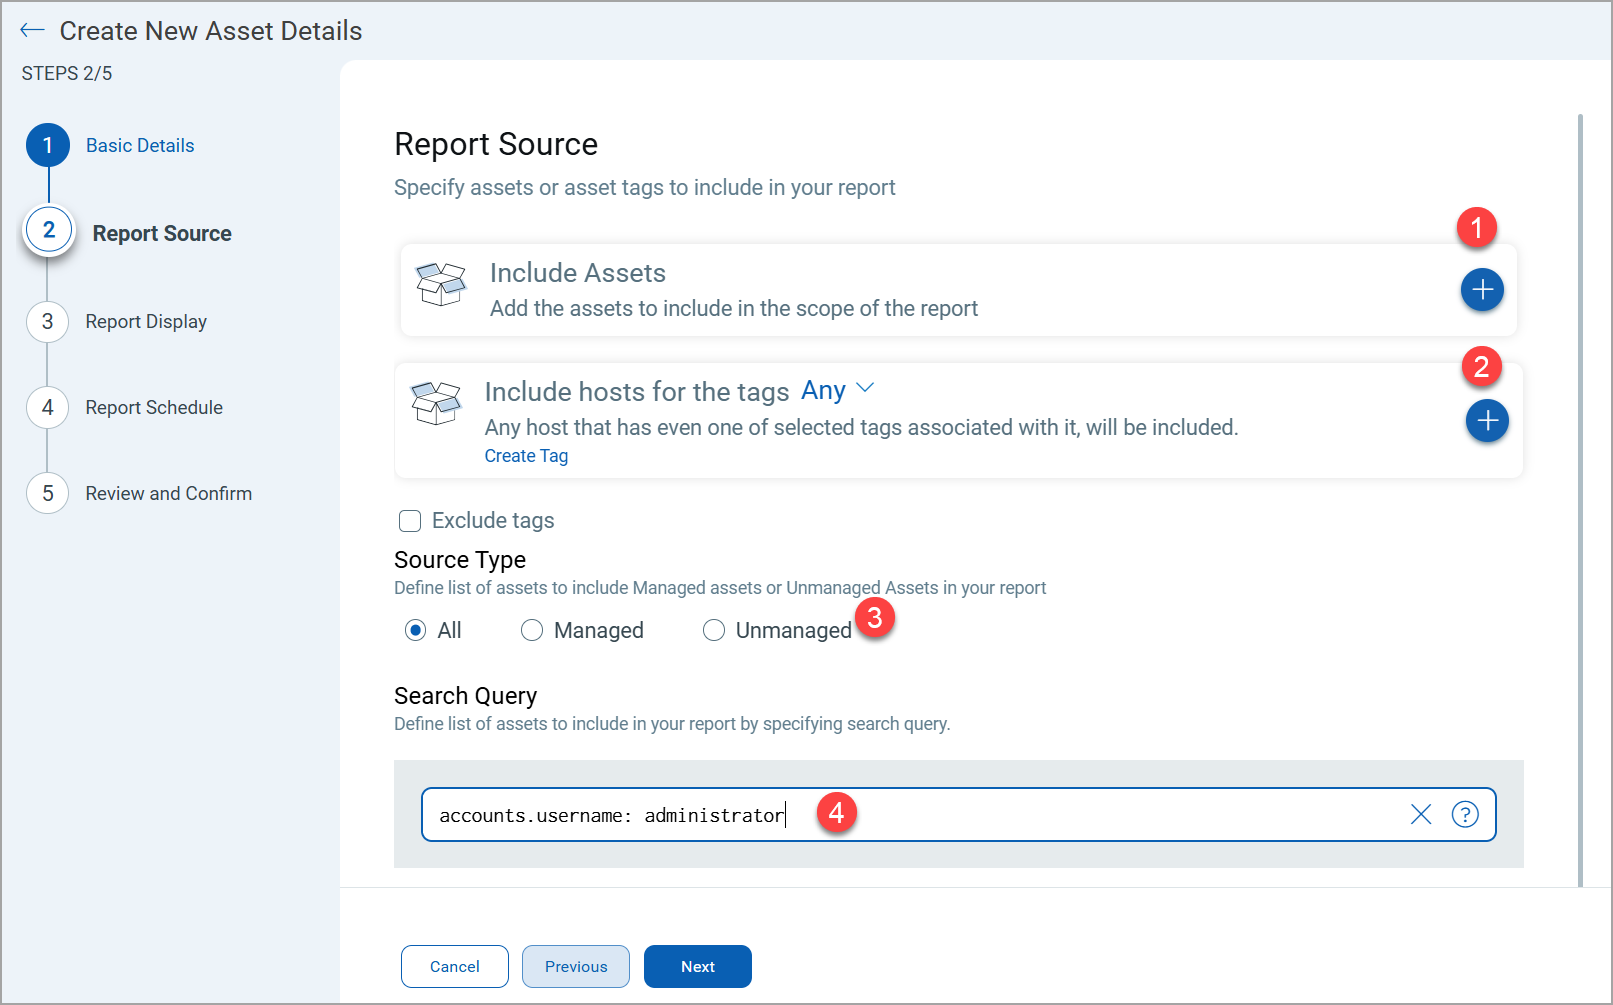
Task: Click step 2 circle in the wizard
Action: pos(48,230)
